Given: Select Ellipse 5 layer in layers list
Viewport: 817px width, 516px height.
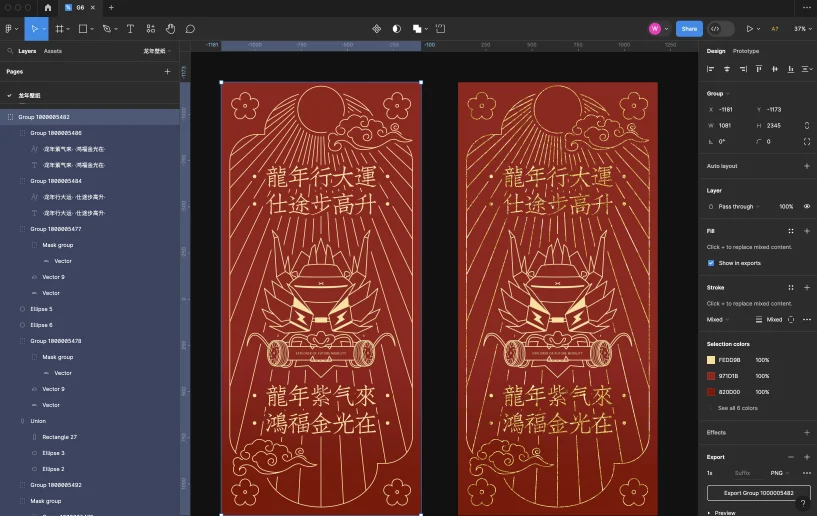Looking at the screenshot, I should 41,309.
